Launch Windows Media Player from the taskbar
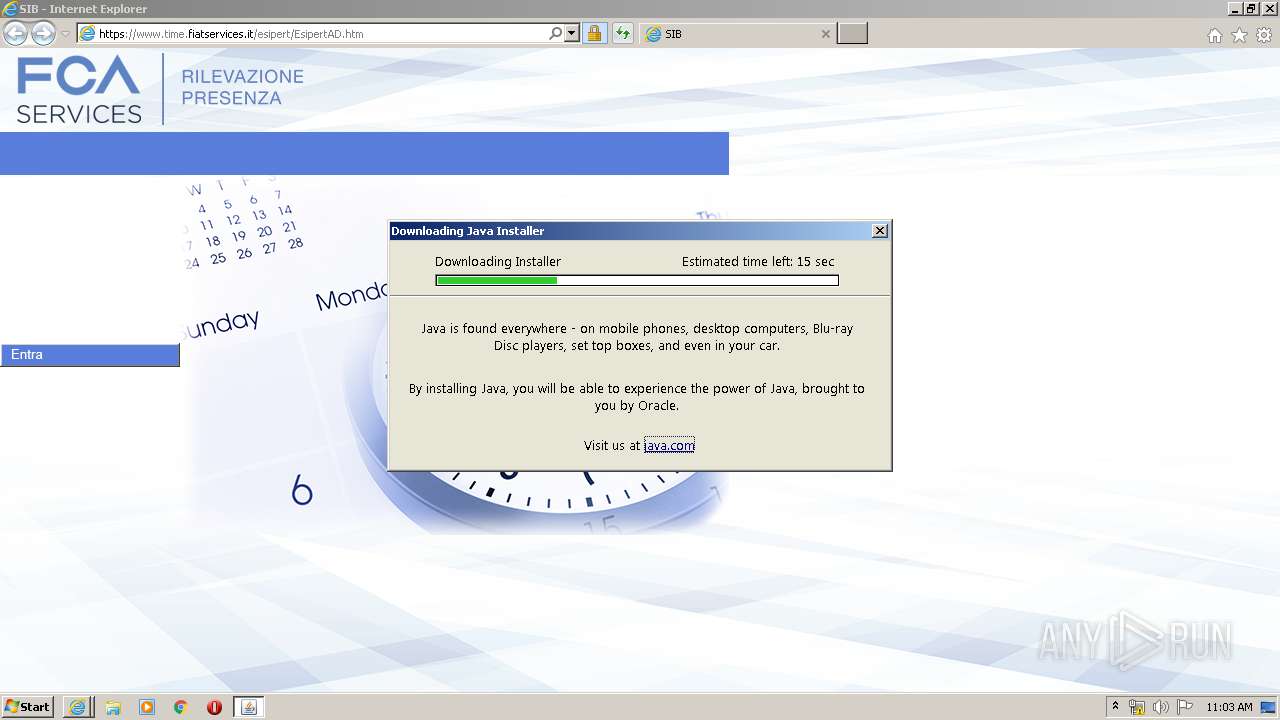1280x720 pixels. click(x=147, y=707)
